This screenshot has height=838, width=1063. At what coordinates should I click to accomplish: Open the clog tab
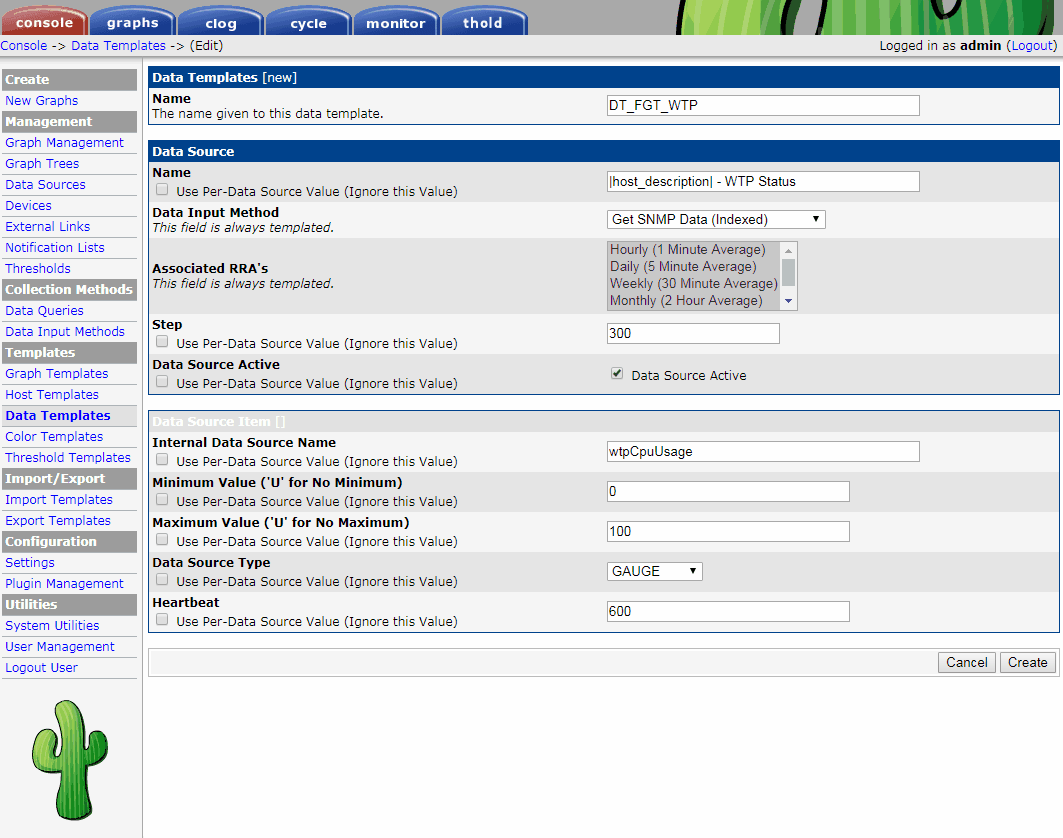pyautogui.click(x=219, y=21)
